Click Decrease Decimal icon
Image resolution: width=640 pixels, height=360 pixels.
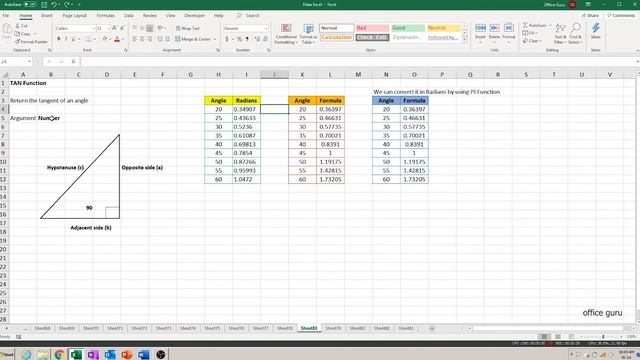point(265,39)
